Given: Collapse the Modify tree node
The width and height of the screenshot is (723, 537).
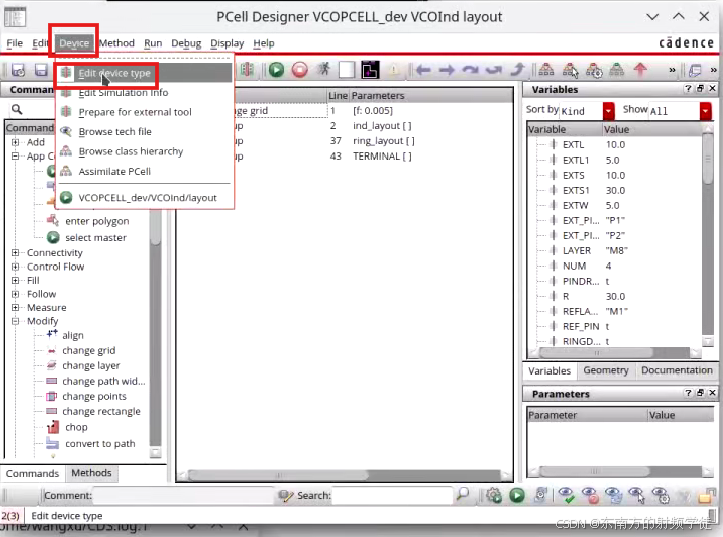Looking at the screenshot, I should click(15, 321).
